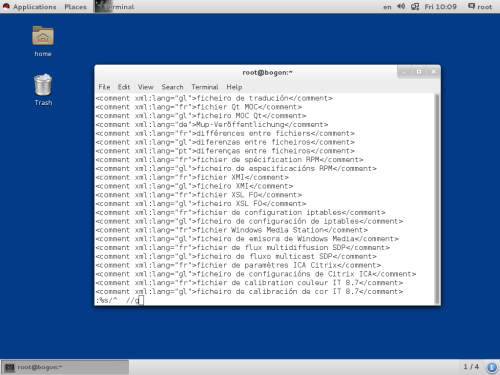Viewport: 500px width, 375px height.
Task: Click the line 'fichier de configuration iptables'
Action: point(240,212)
